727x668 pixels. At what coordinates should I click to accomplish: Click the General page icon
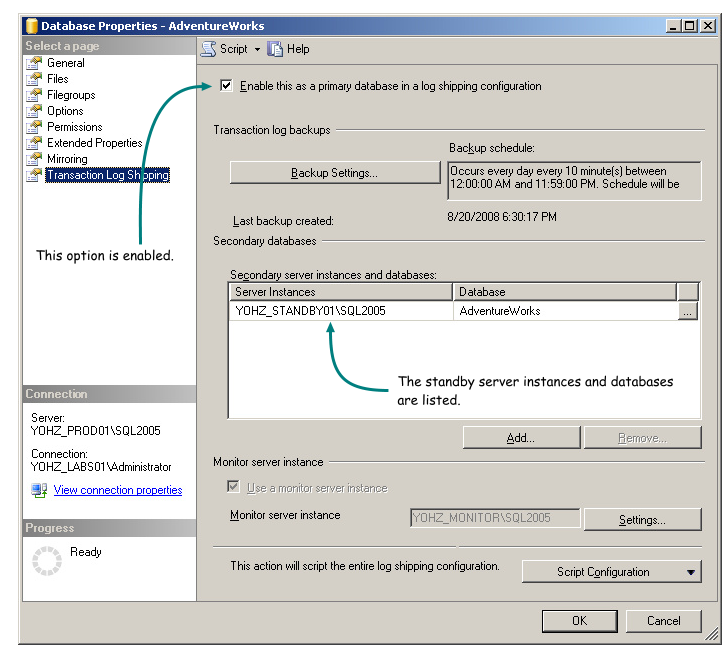(34, 63)
